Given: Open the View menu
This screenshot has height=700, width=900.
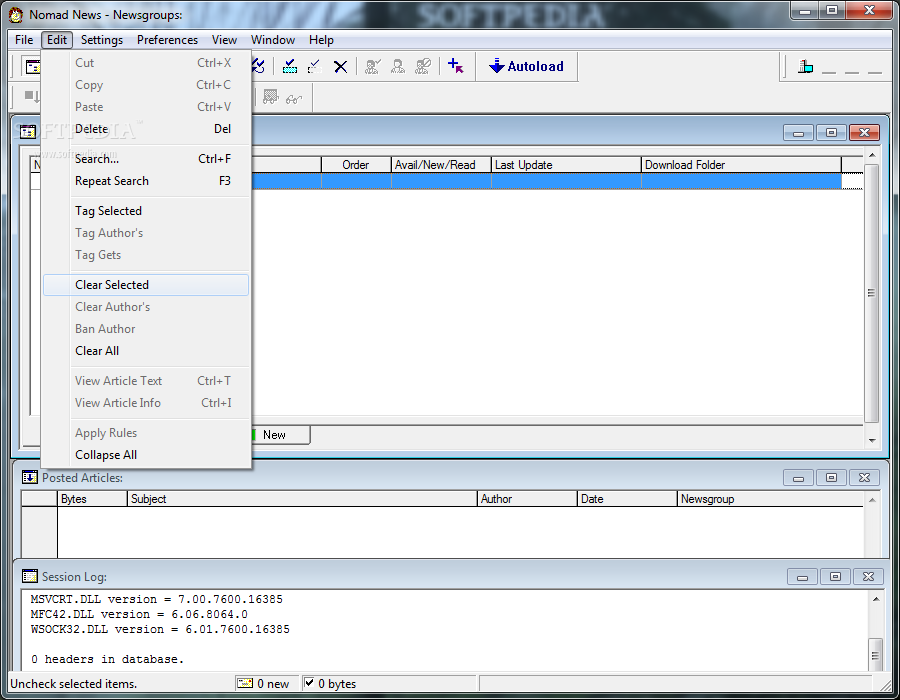Looking at the screenshot, I should tap(224, 40).
